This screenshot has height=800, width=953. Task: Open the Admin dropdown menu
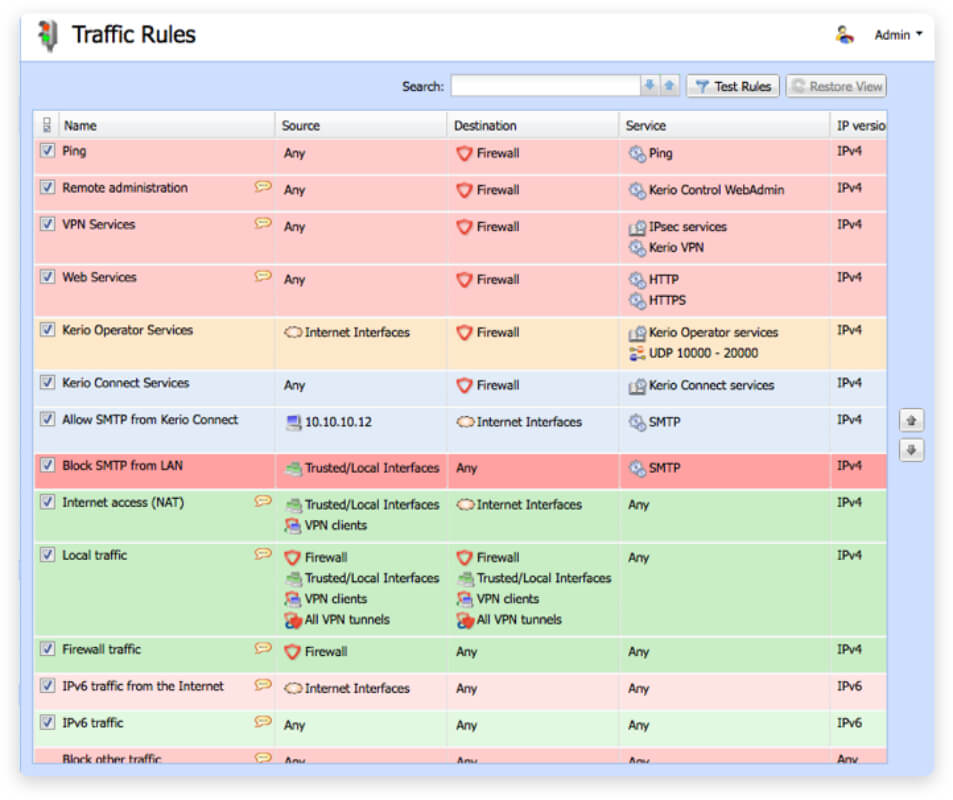click(898, 35)
